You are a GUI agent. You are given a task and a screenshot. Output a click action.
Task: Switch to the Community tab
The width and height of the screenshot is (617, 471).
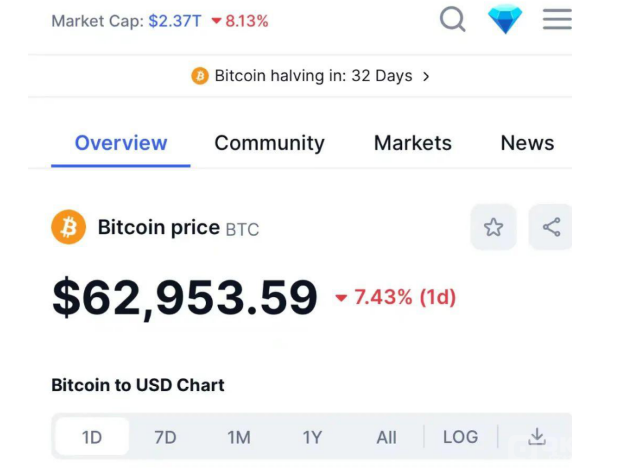tap(269, 143)
